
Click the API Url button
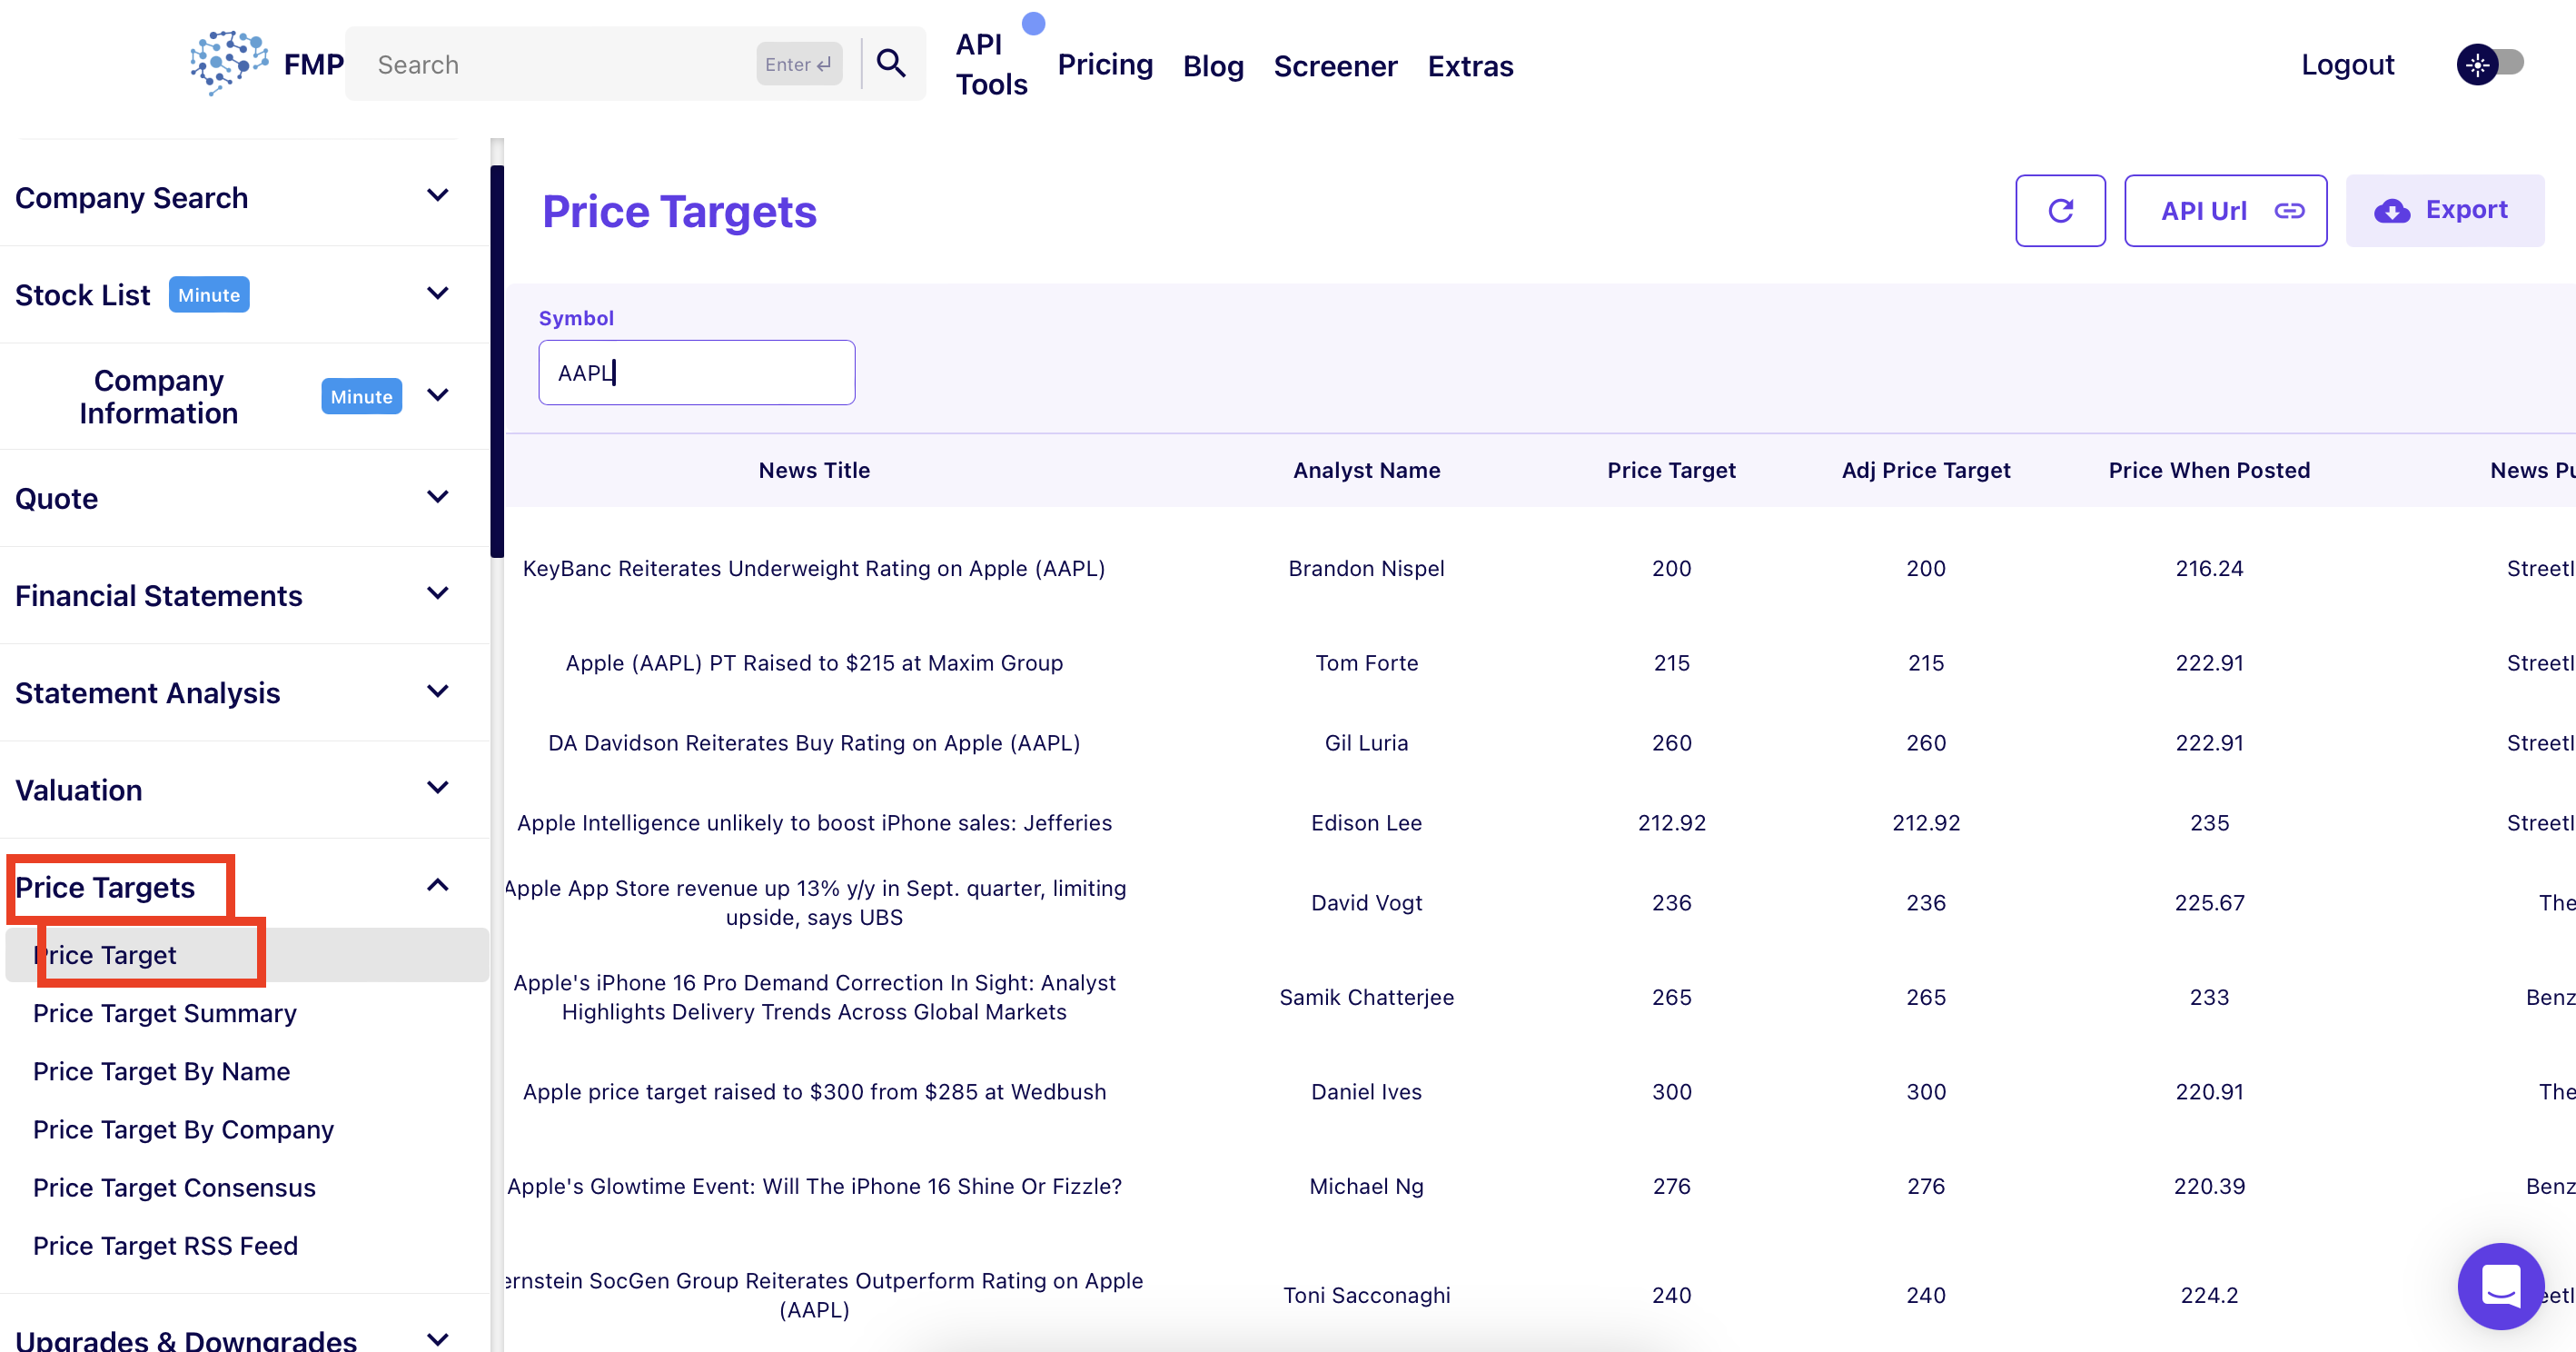point(2225,211)
